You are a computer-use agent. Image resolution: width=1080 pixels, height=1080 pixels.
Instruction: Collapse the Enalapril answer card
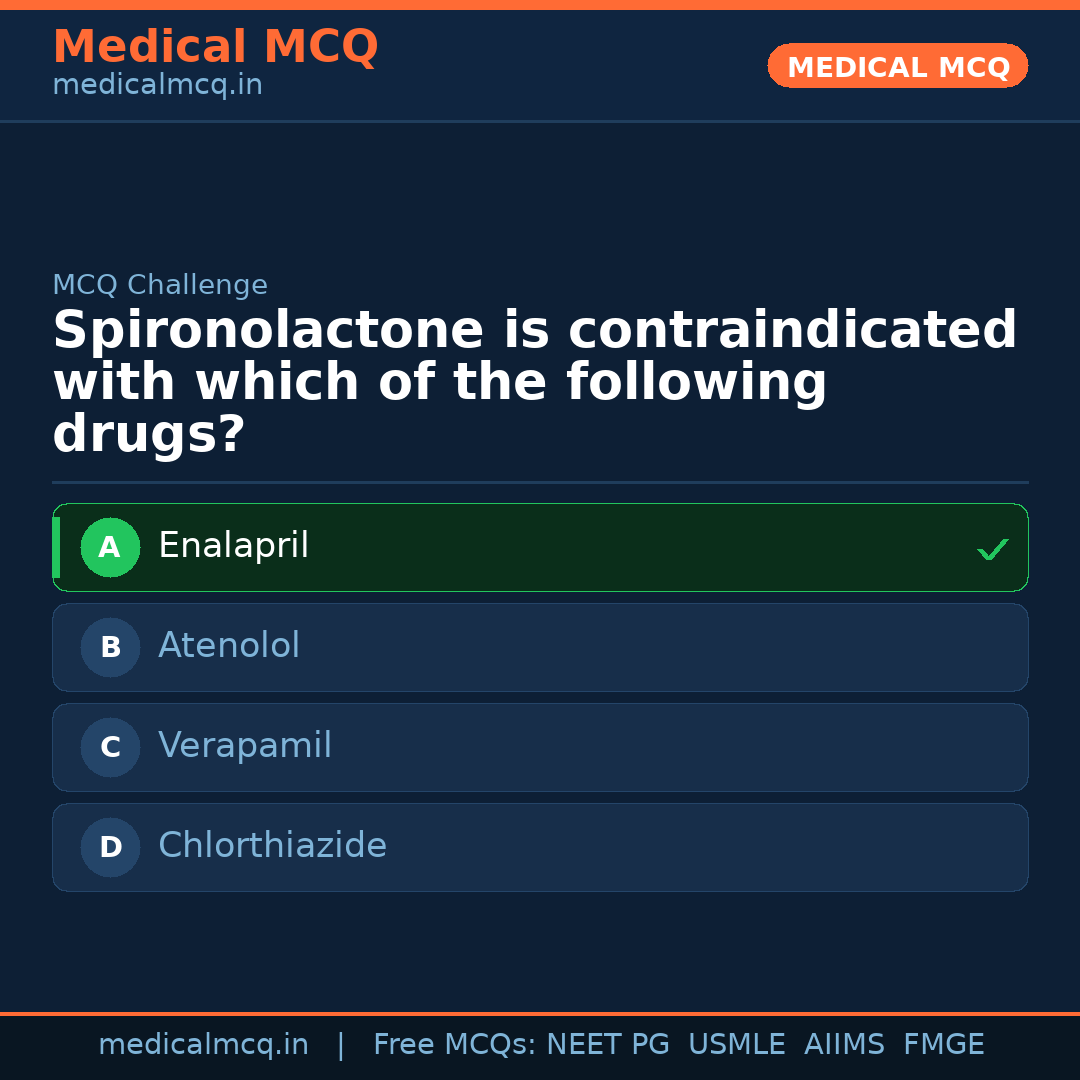[540, 547]
